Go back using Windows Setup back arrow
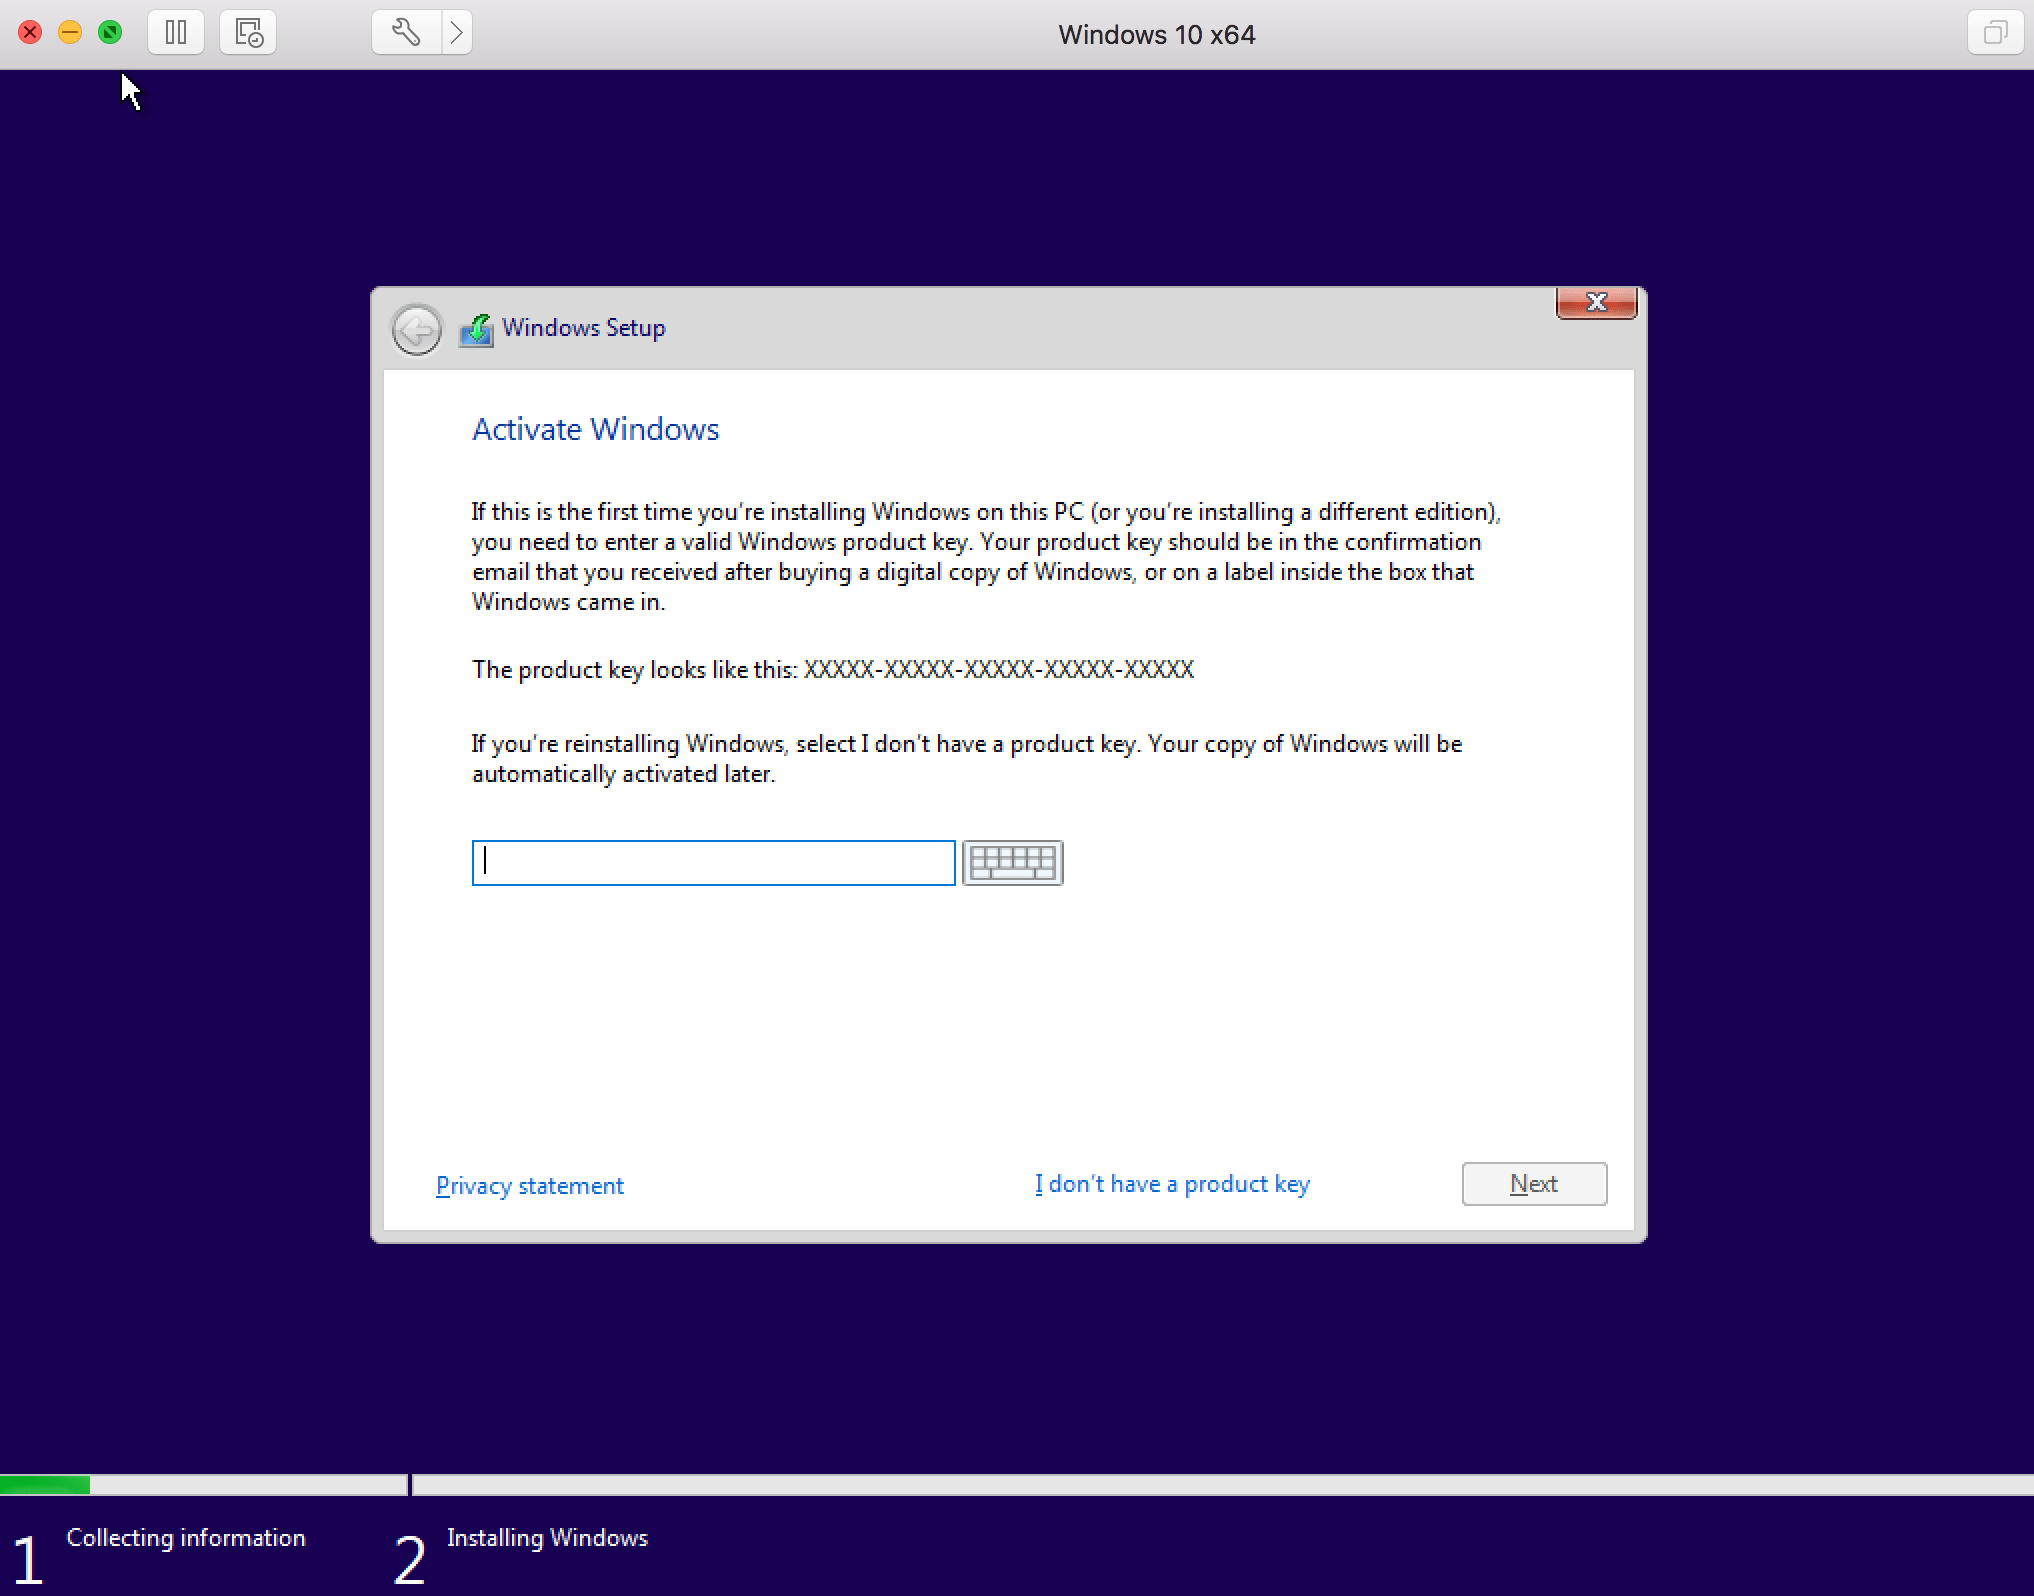Viewport: 2034px width, 1596px height. (416, 329)
